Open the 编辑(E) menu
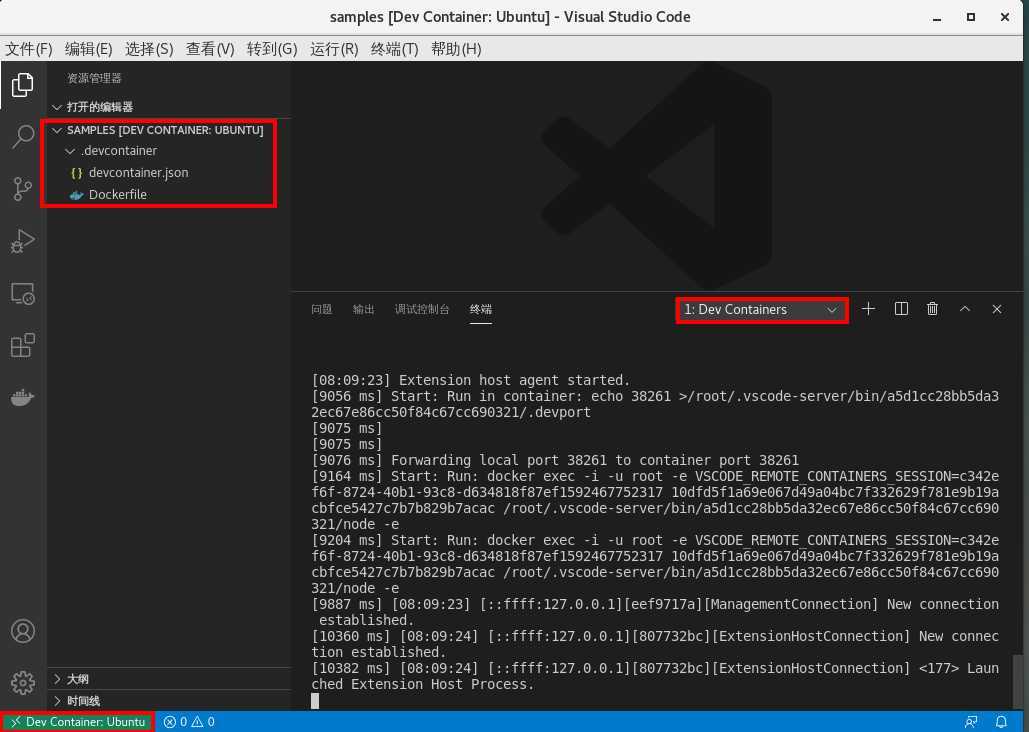 pyautogui.click(x=89, y=49)
